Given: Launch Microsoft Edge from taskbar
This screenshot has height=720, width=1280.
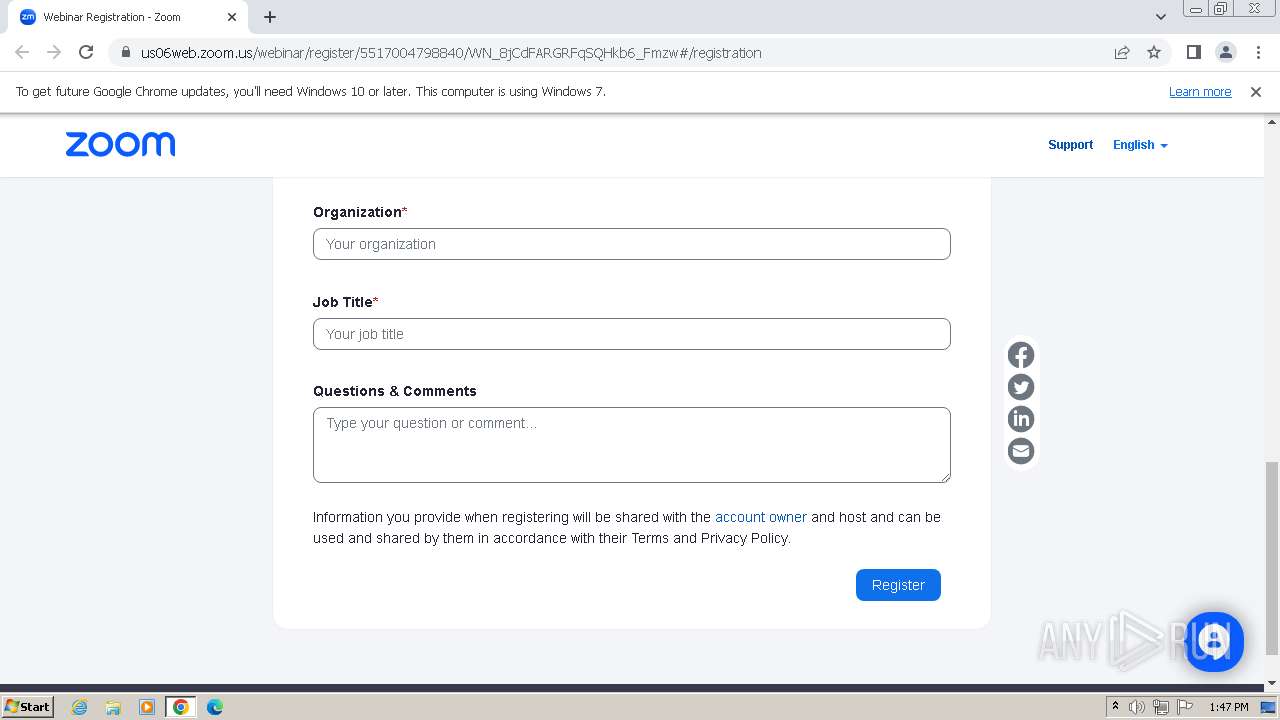Looking at the screenshot, I should [x=215, y=707].
